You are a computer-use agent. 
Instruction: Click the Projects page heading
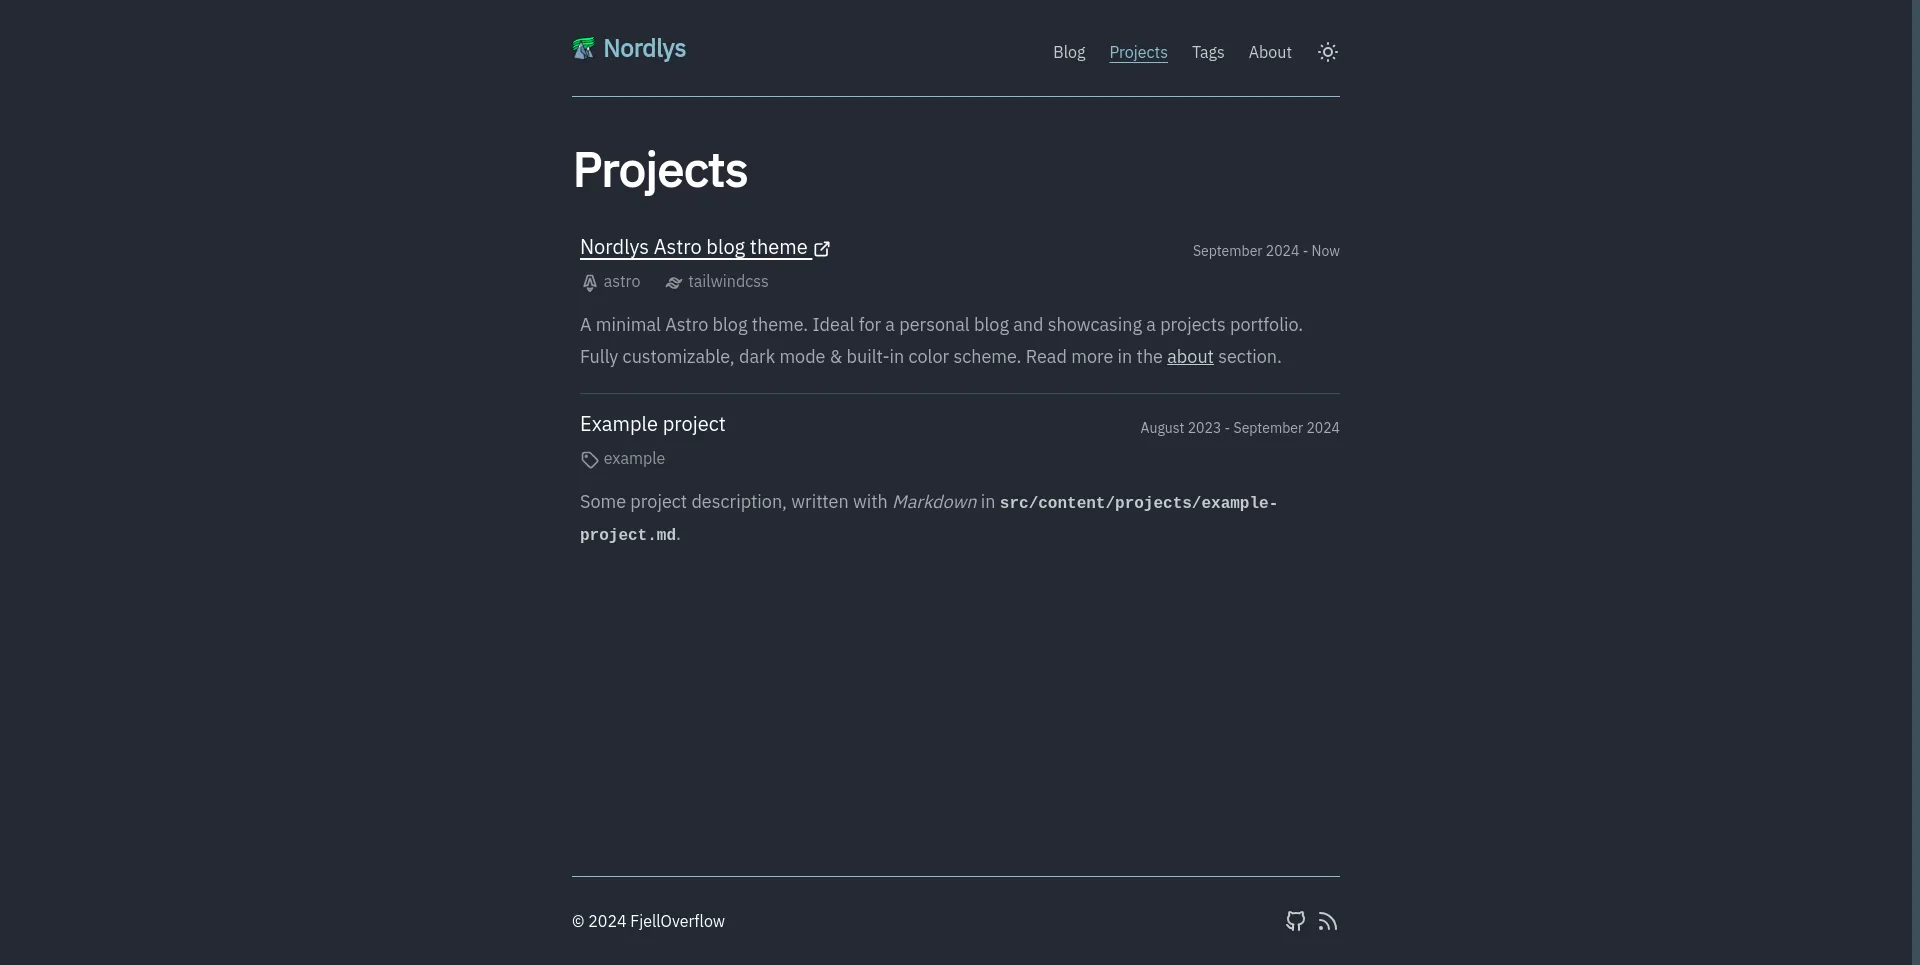660,170
